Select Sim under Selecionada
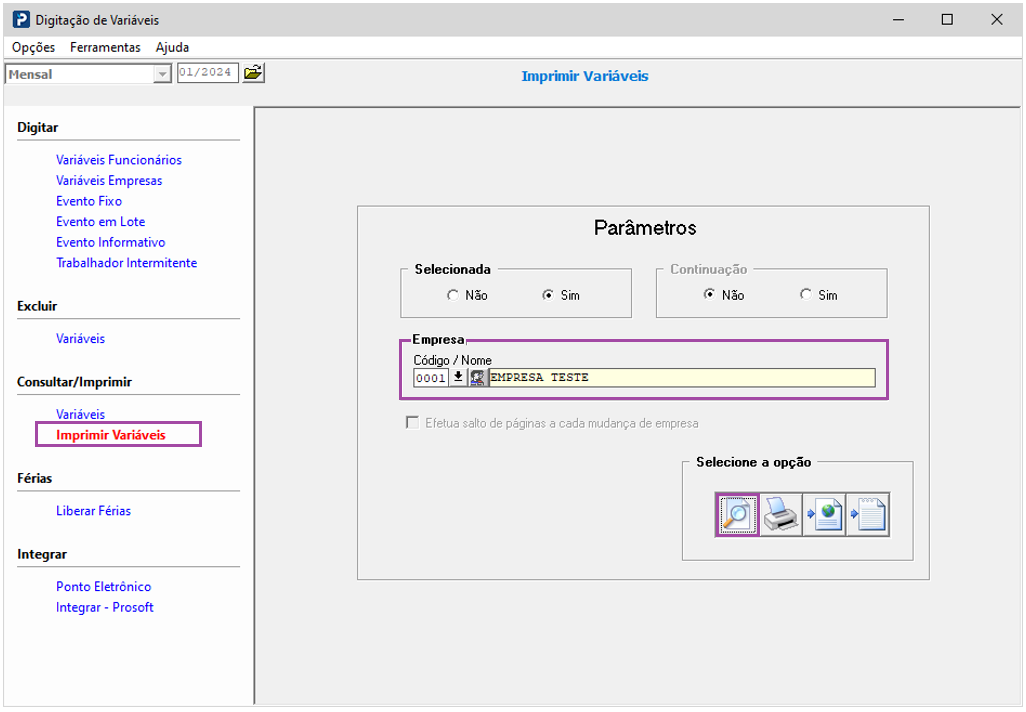 561,295
